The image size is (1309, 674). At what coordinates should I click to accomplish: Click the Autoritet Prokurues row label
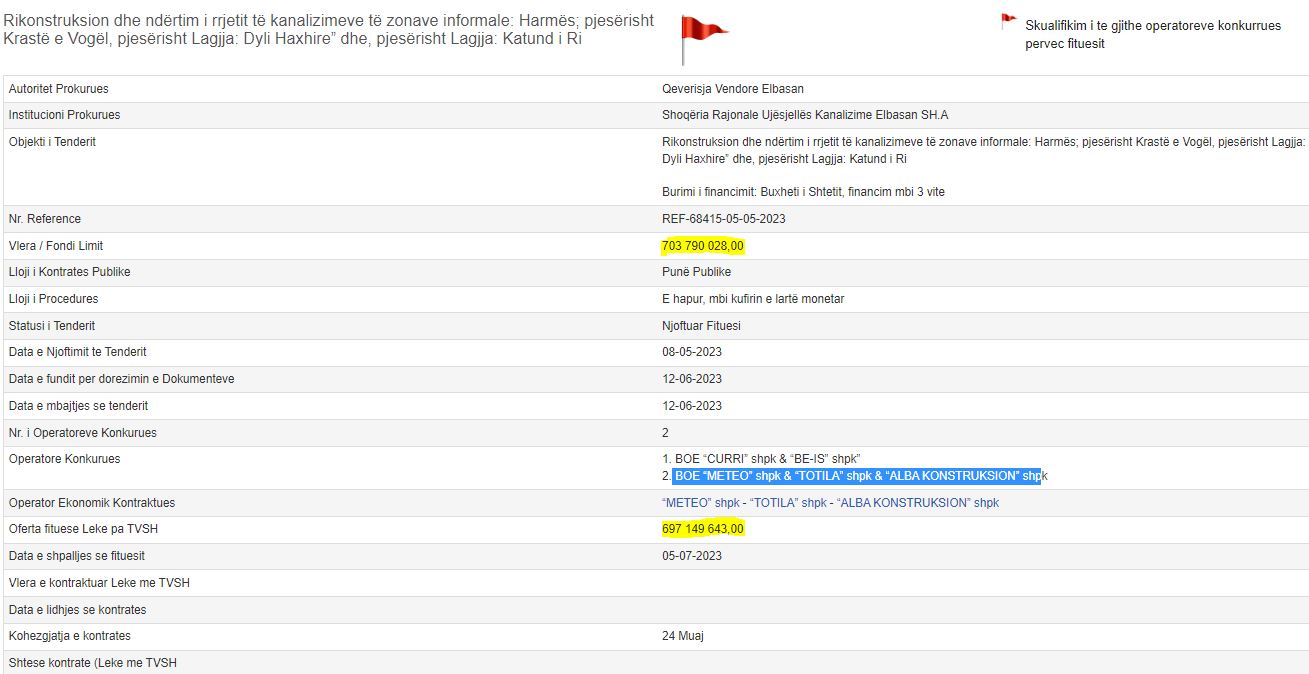[59, 89]
